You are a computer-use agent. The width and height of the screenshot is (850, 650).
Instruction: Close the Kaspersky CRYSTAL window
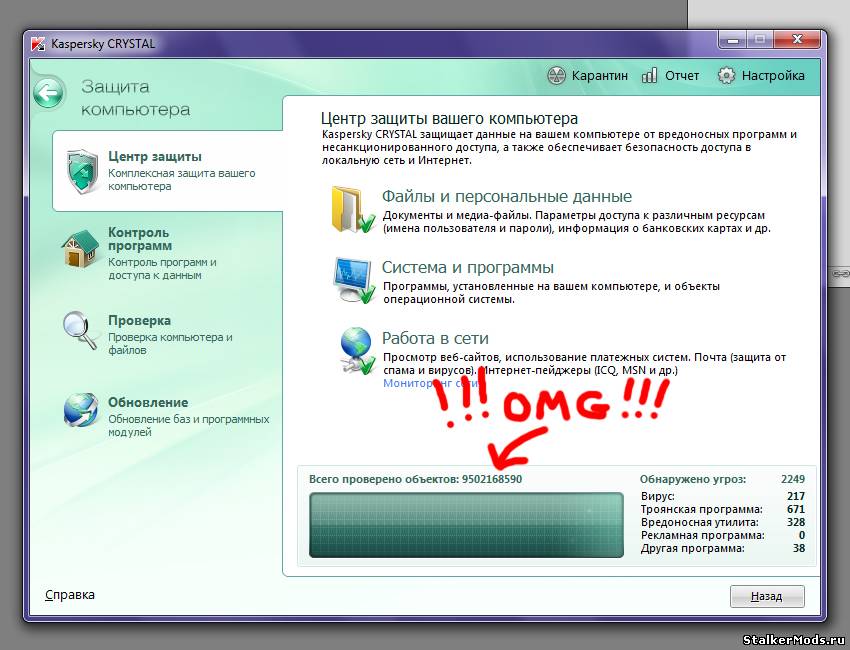[x=797, y=40]
